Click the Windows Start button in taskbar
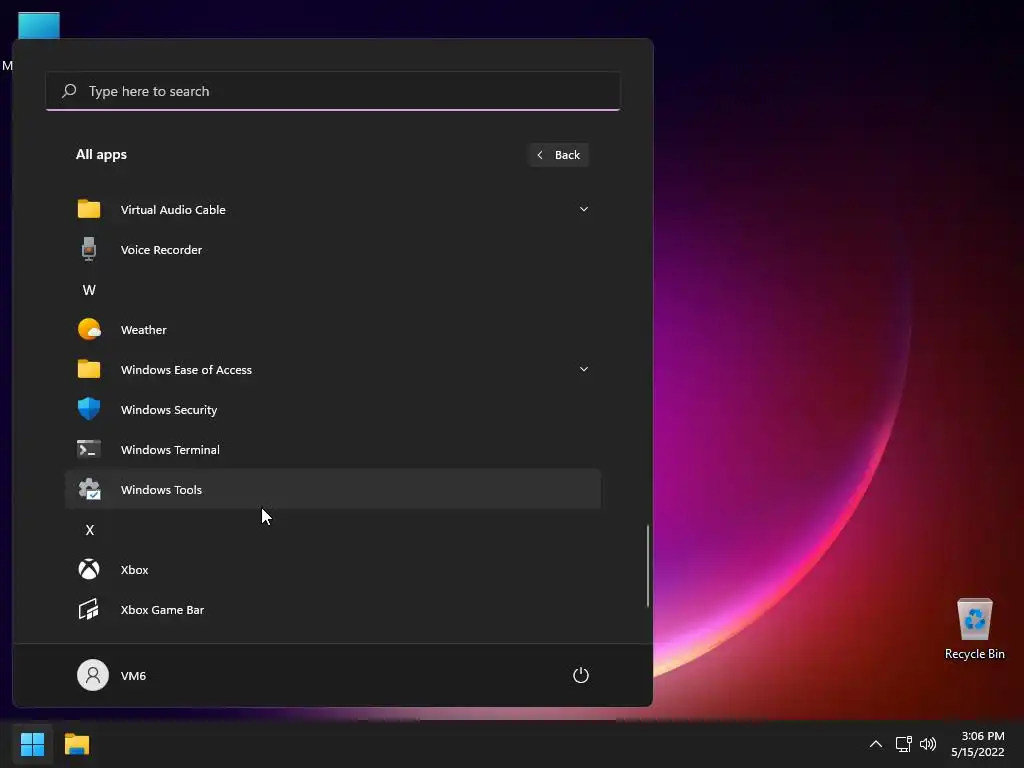This screenshot has width=1024, height=768. point(32,744)
